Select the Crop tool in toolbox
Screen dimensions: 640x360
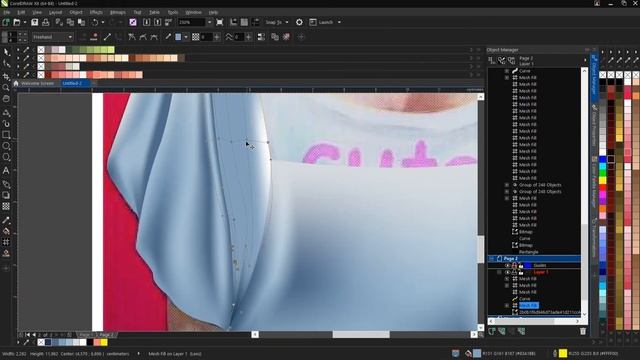click(6, 76)
